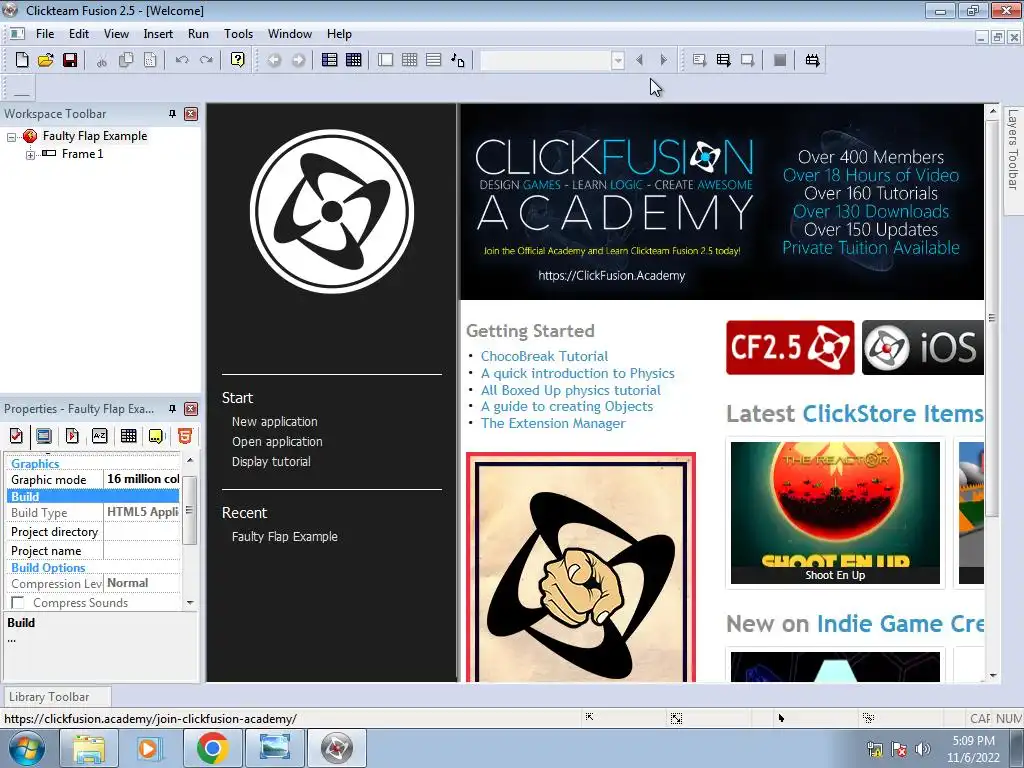Open the ChocoBreak Tutorial link

click(x=545, y=357)
